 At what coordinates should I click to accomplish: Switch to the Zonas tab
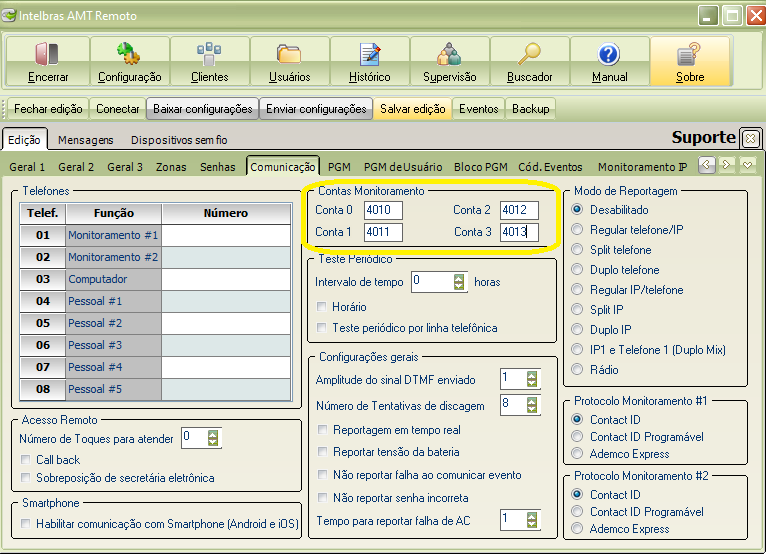(171, 167)
